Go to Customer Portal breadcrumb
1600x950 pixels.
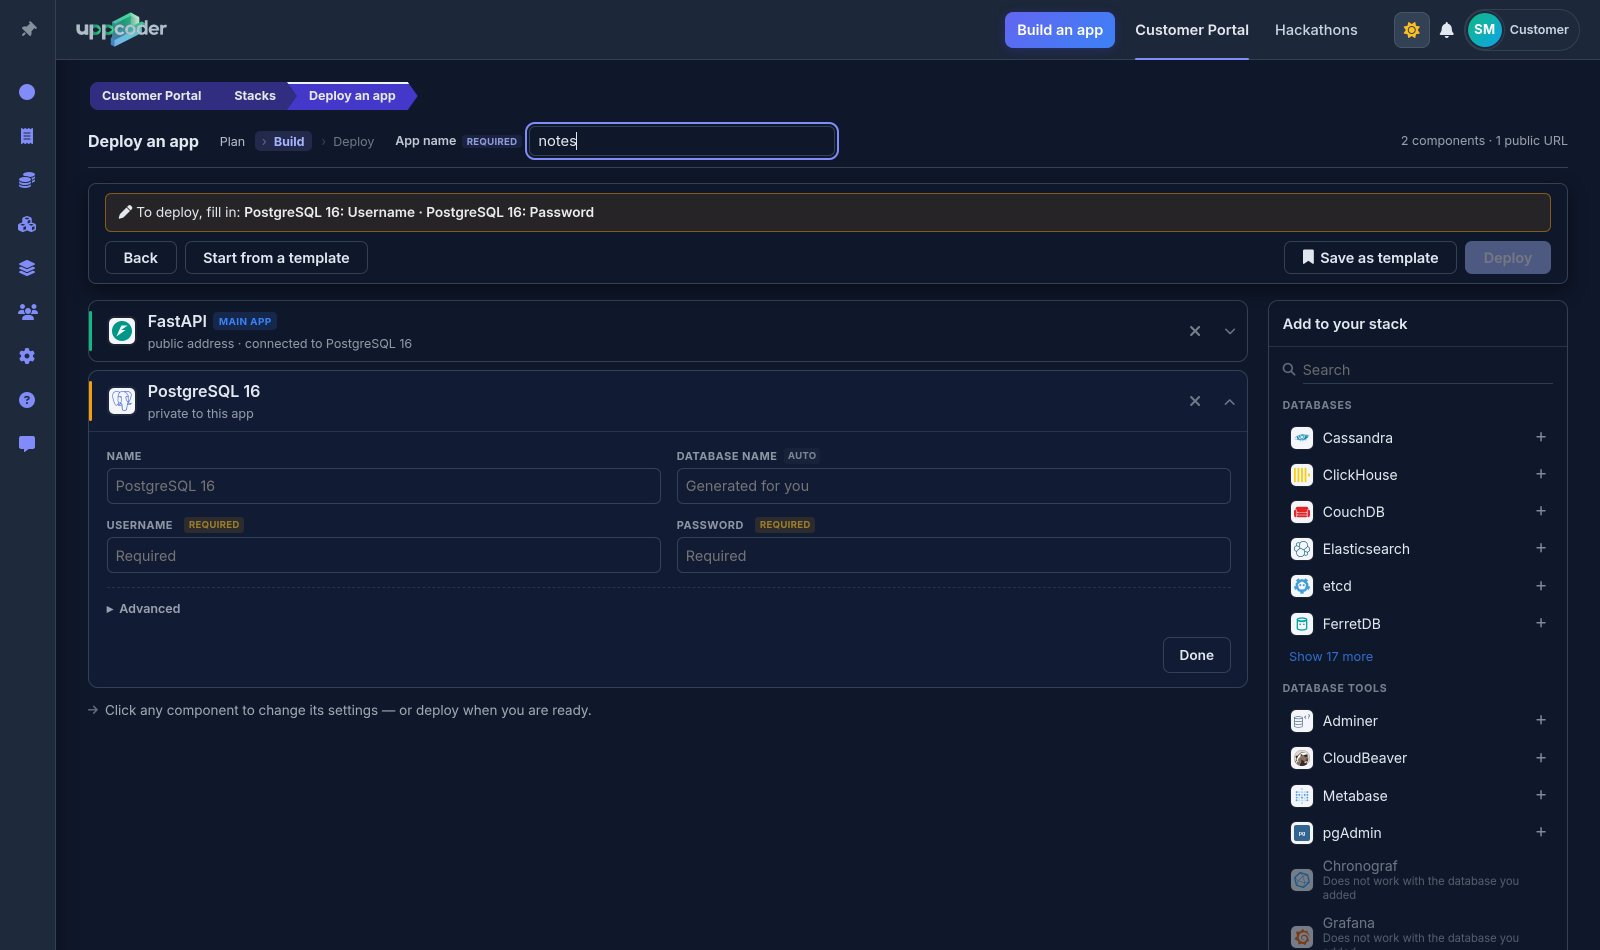tap(151, 96)
